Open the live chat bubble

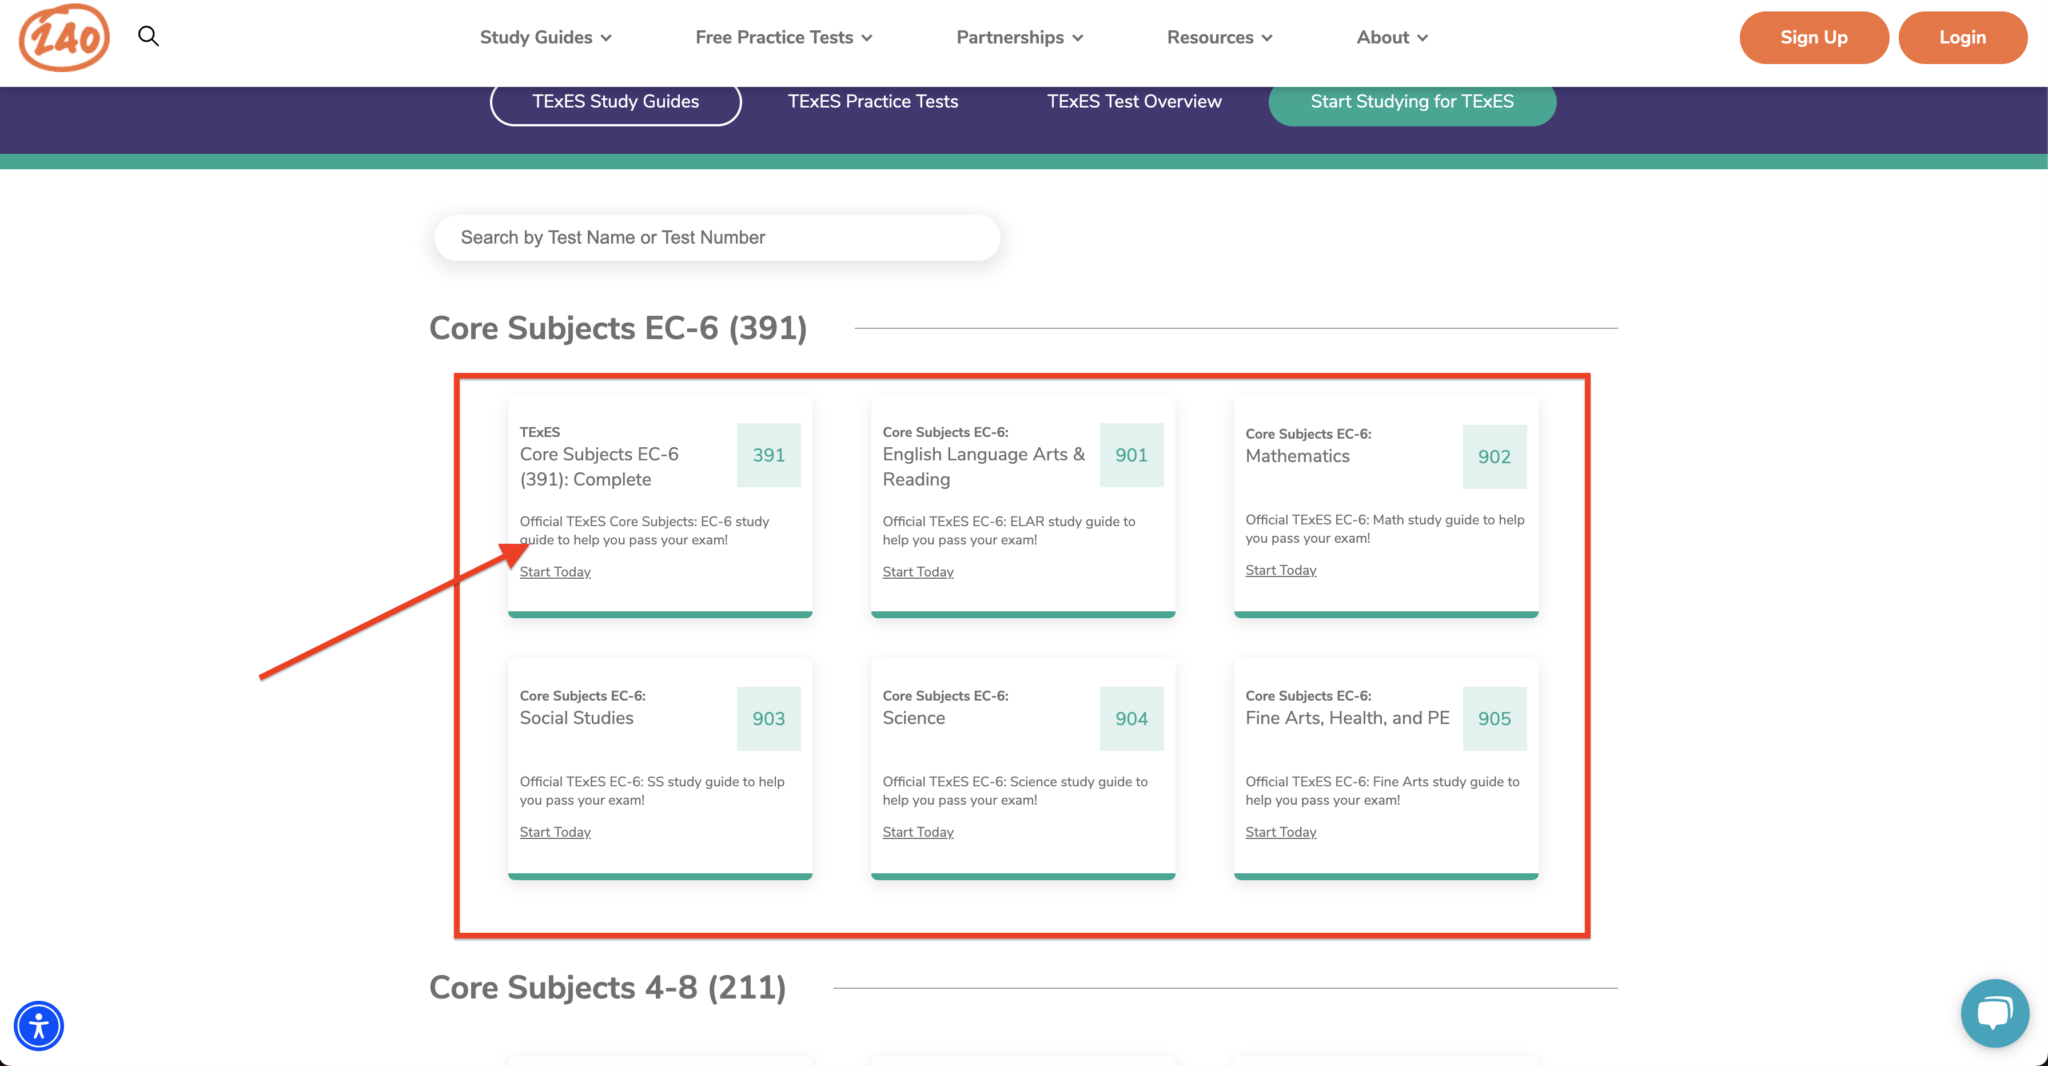(1994, 1013)
